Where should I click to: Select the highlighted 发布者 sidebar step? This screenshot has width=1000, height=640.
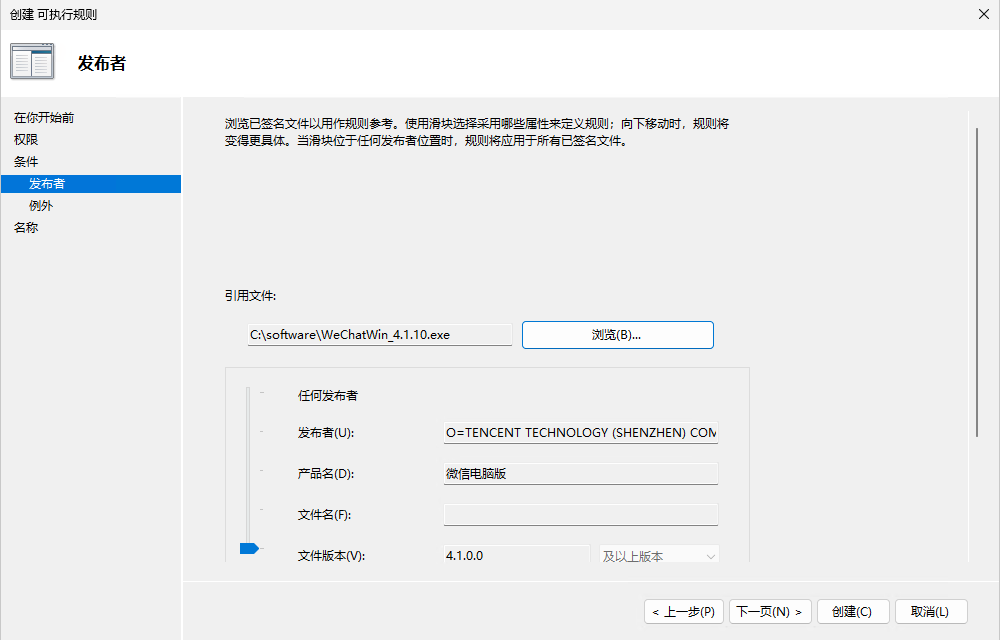[x=91, y=184]
